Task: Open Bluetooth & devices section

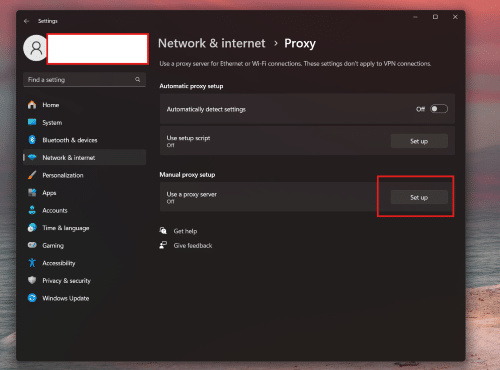Action: point(84,140)
